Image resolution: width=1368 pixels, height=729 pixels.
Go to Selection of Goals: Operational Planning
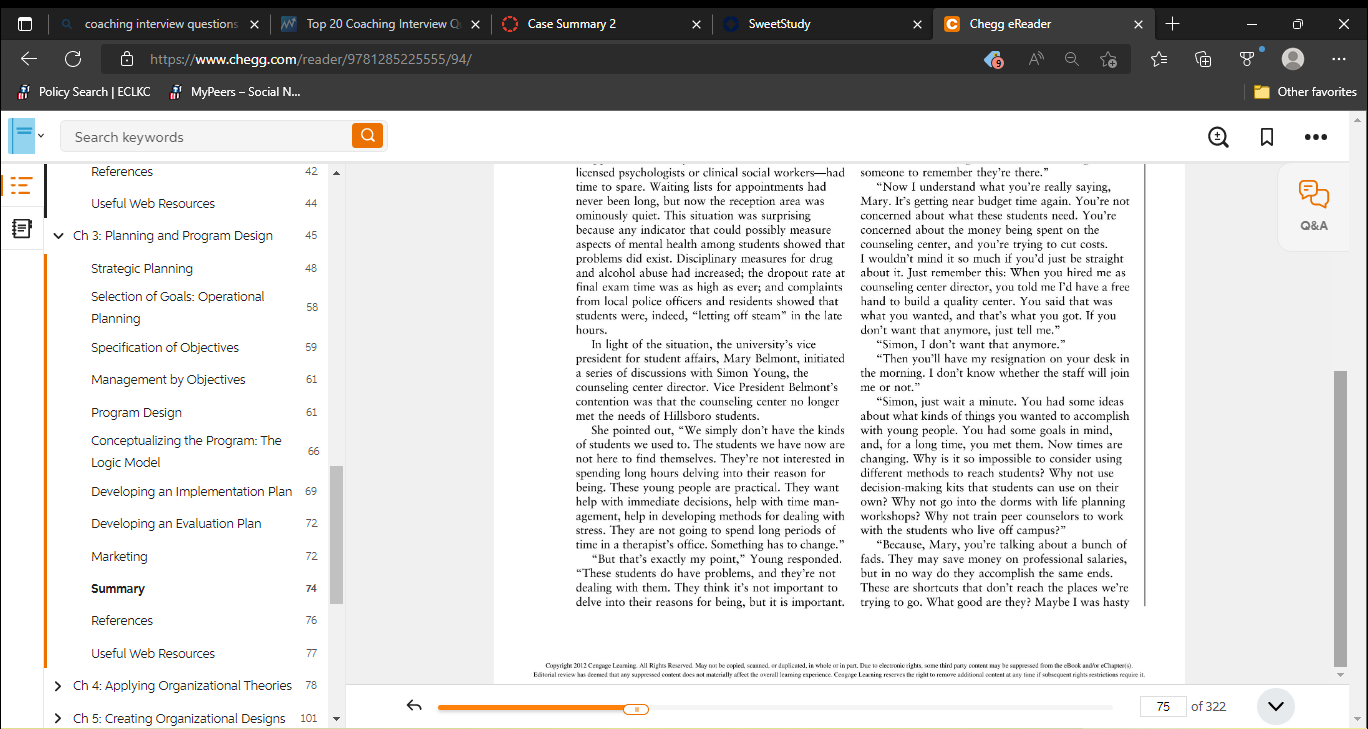178,307
